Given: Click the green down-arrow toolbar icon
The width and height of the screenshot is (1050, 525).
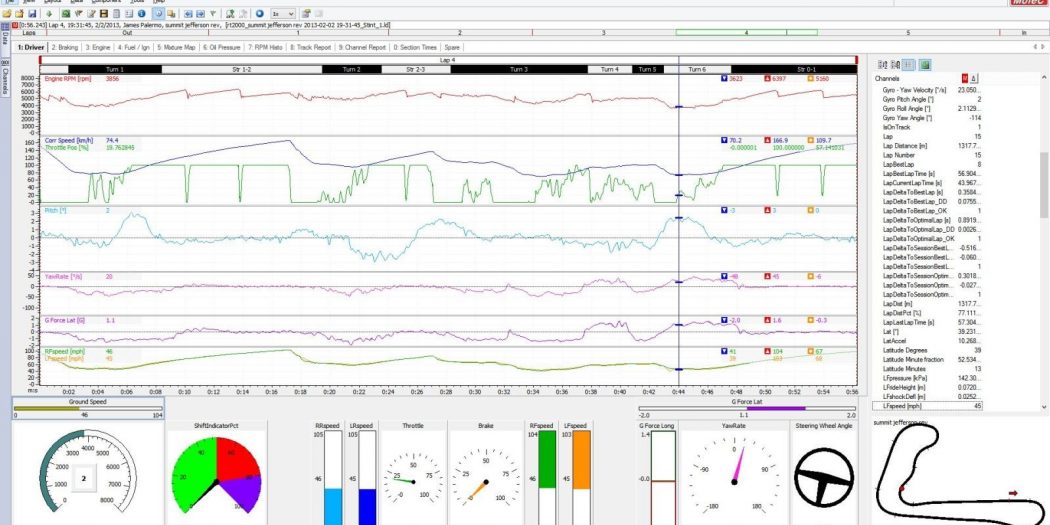Looking at the screenshot, I should (49, 13).
